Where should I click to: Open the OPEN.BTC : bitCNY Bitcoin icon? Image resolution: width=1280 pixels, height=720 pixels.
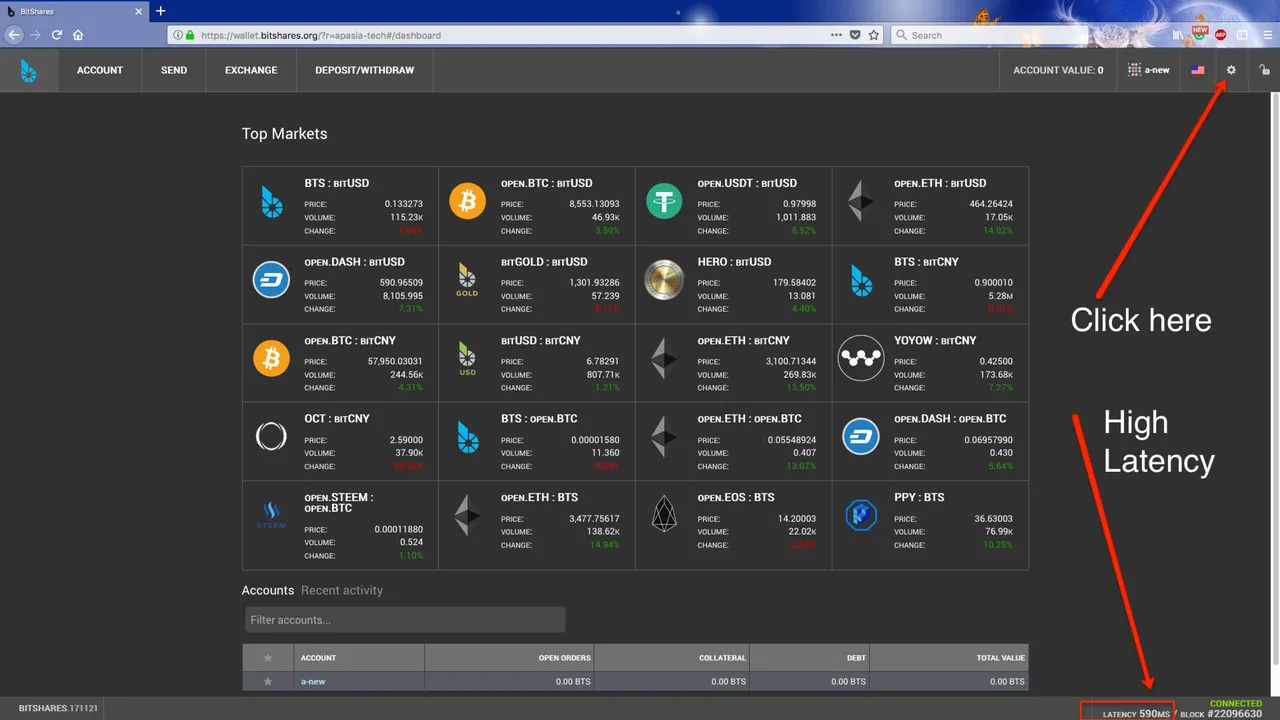(x=271, y=358)
